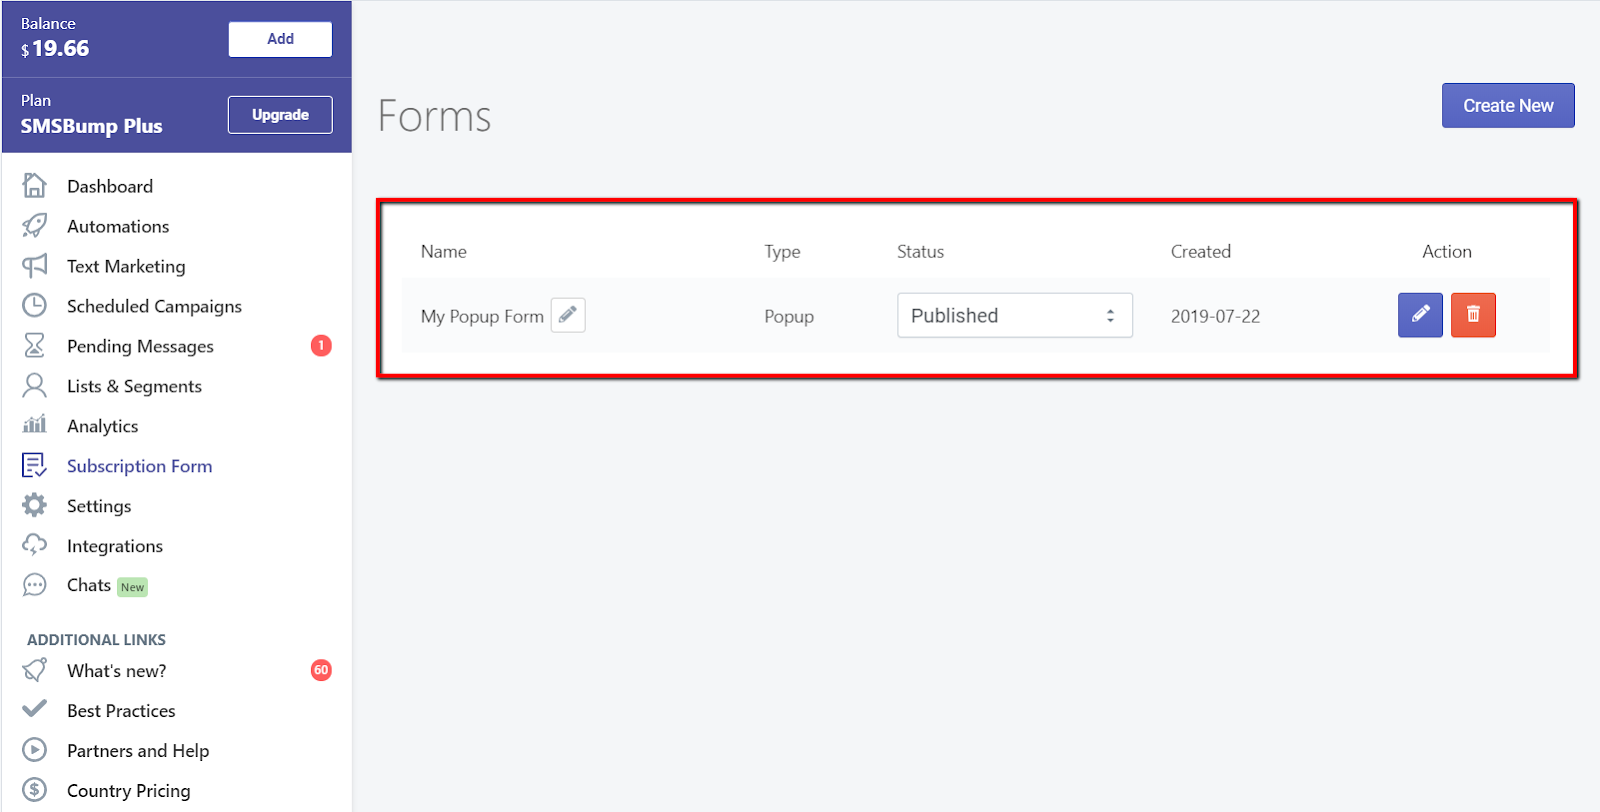Edit the form with the blue pencil button
Viewport: 1600px width, 812px height.
coord(1420,315)
